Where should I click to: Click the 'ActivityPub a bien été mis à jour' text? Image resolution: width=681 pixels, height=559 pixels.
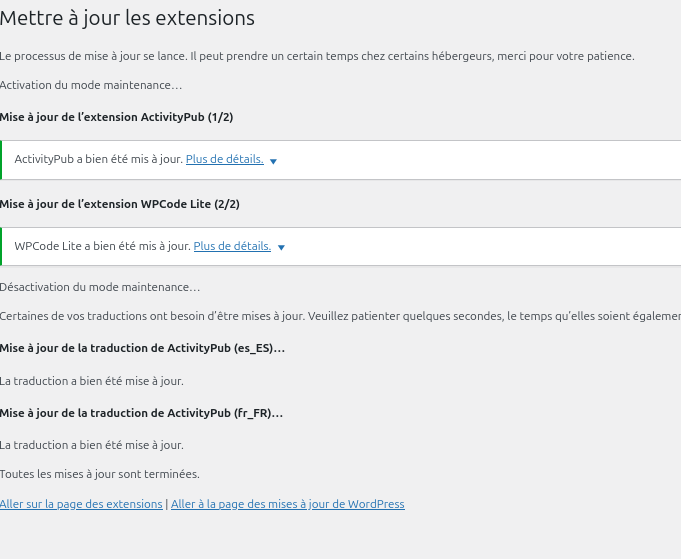pyautogui.click(x=98, y=159)
